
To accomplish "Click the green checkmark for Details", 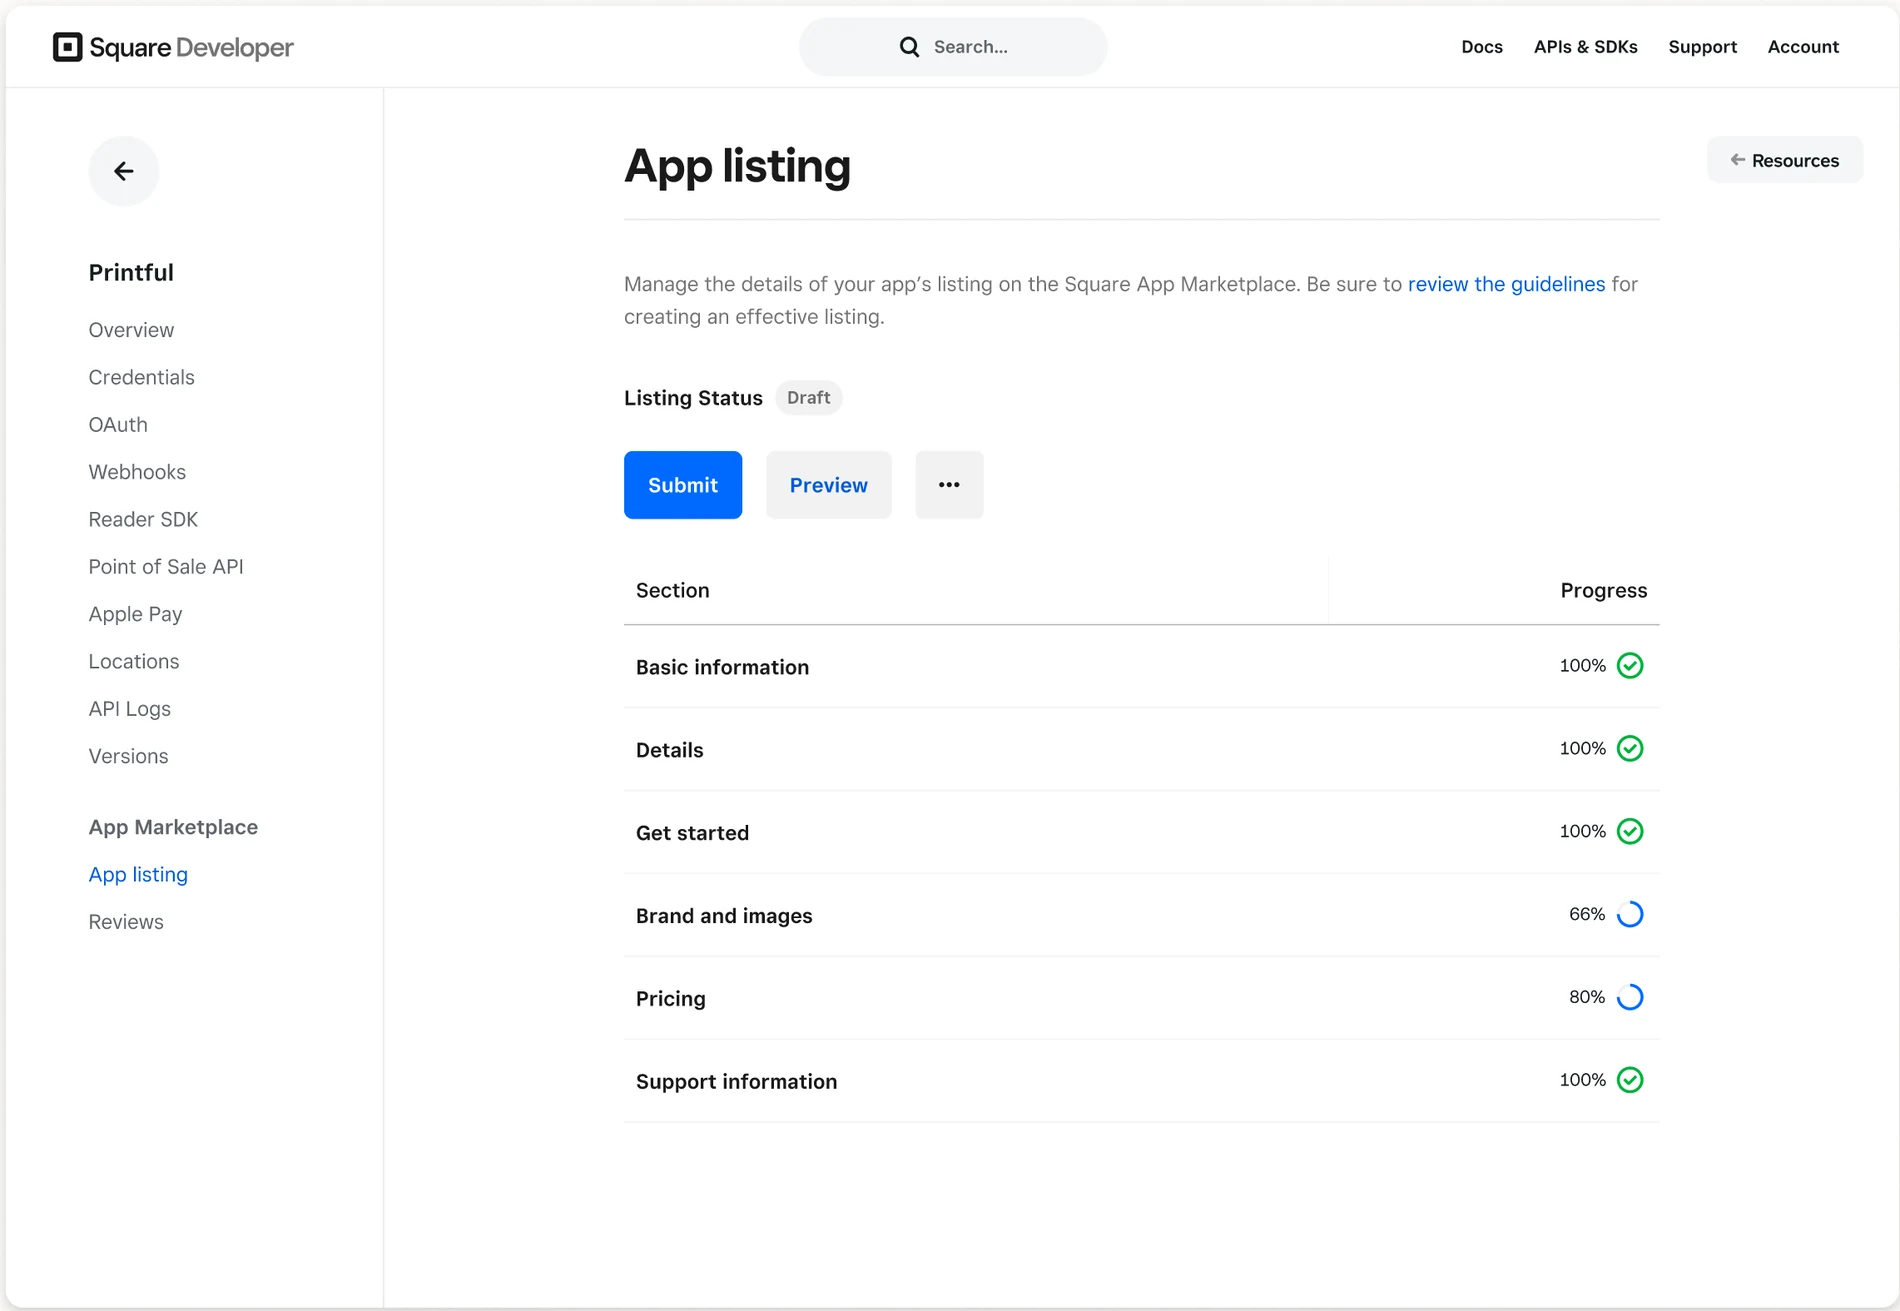I will pyautogui.click(x=1630, y=749).
